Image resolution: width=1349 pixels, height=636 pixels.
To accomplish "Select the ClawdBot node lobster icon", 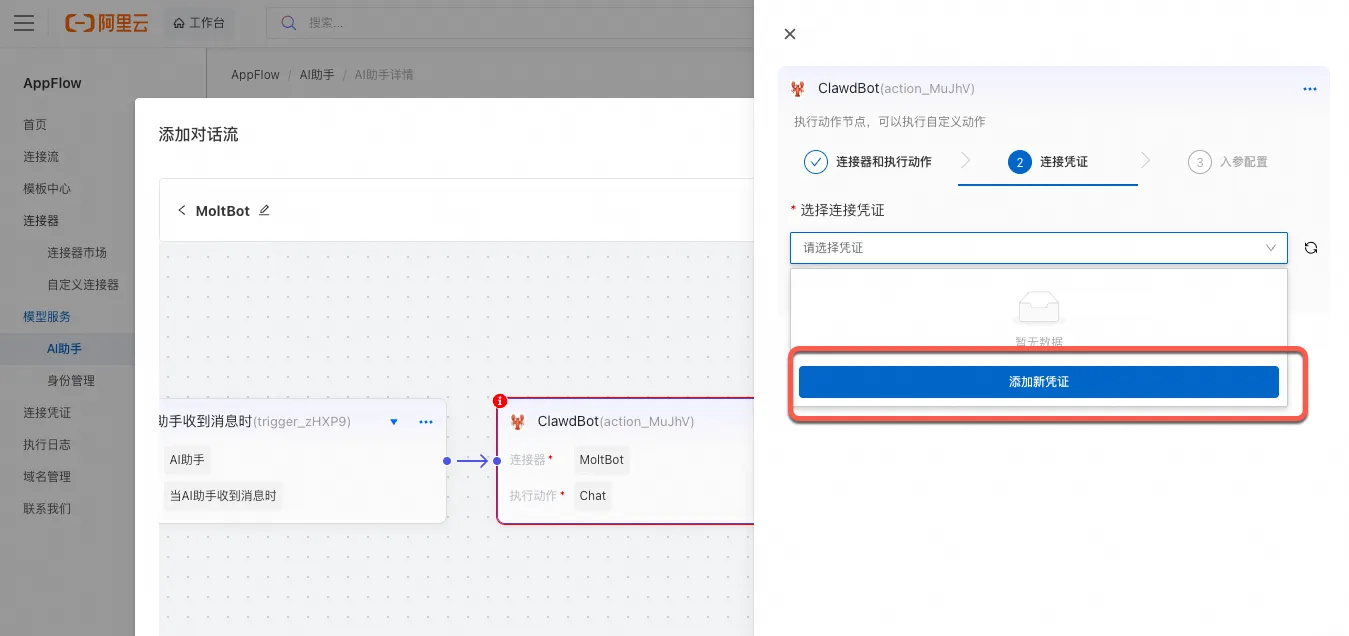I will (x=518, y=422).
